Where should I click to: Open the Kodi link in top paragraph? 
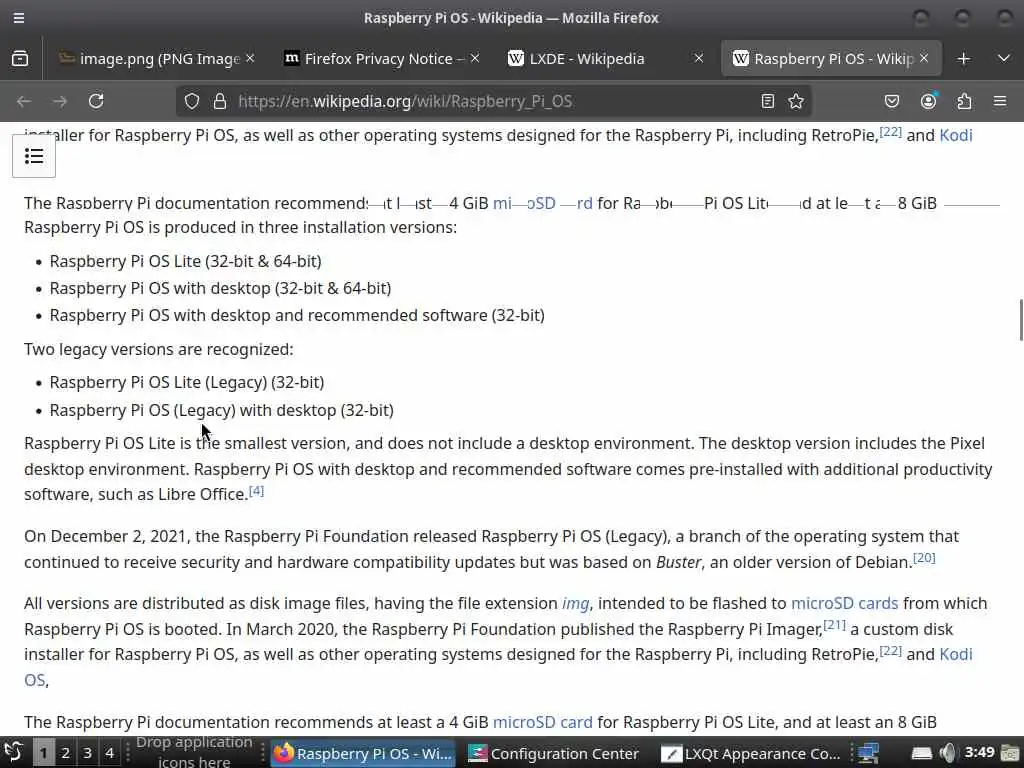[955, 135]
